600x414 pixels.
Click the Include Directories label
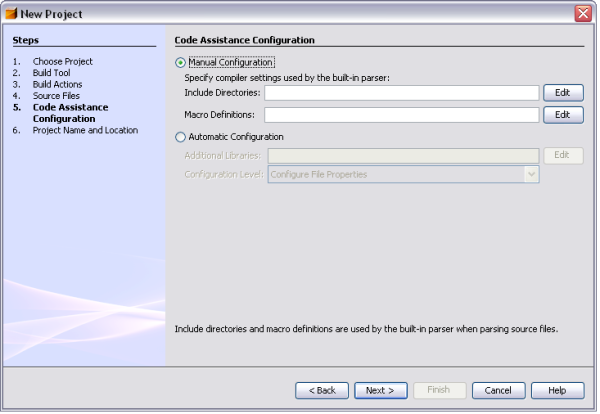(222, 93)
